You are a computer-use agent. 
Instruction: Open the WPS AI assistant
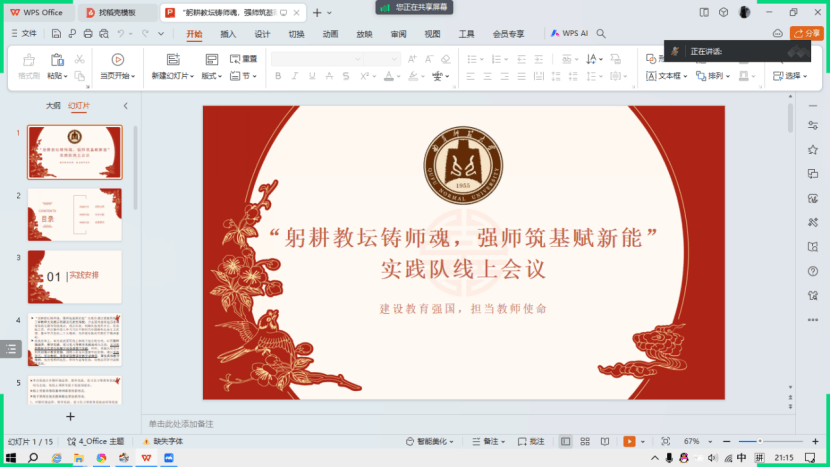coord(569,33)
